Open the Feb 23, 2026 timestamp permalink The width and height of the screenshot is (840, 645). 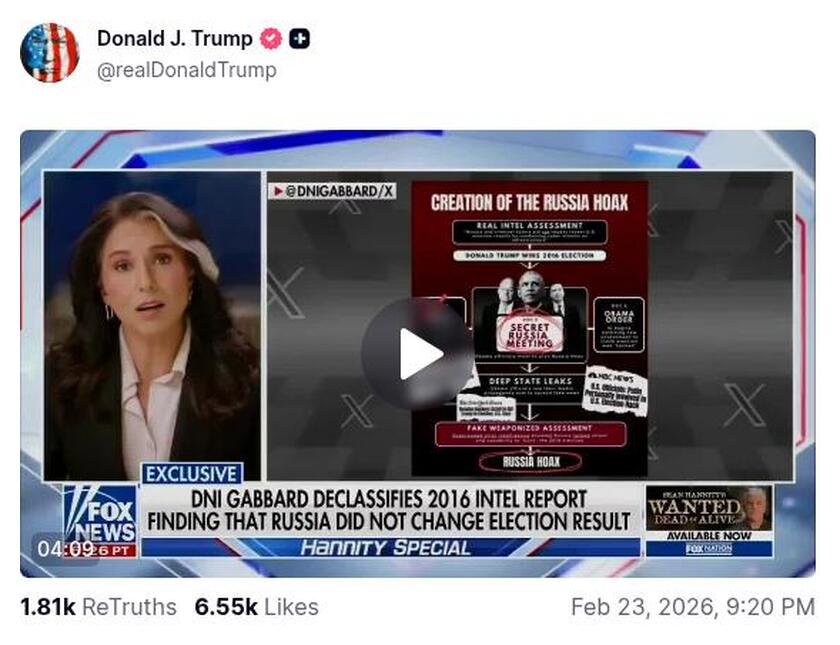(693, 608)
